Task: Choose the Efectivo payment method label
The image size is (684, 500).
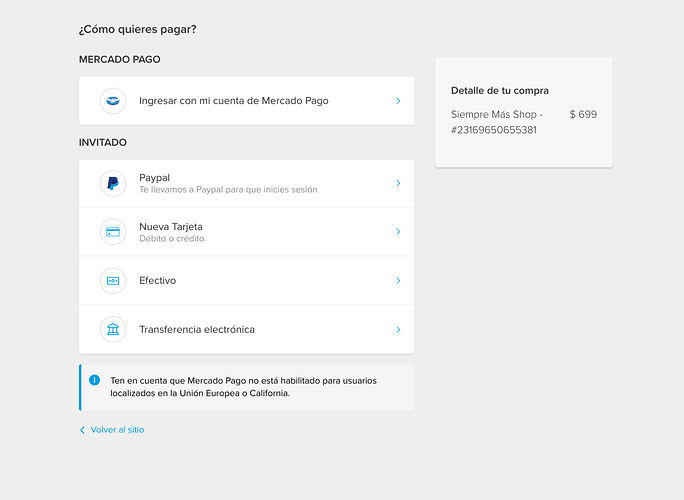Action: click(157, 281)
